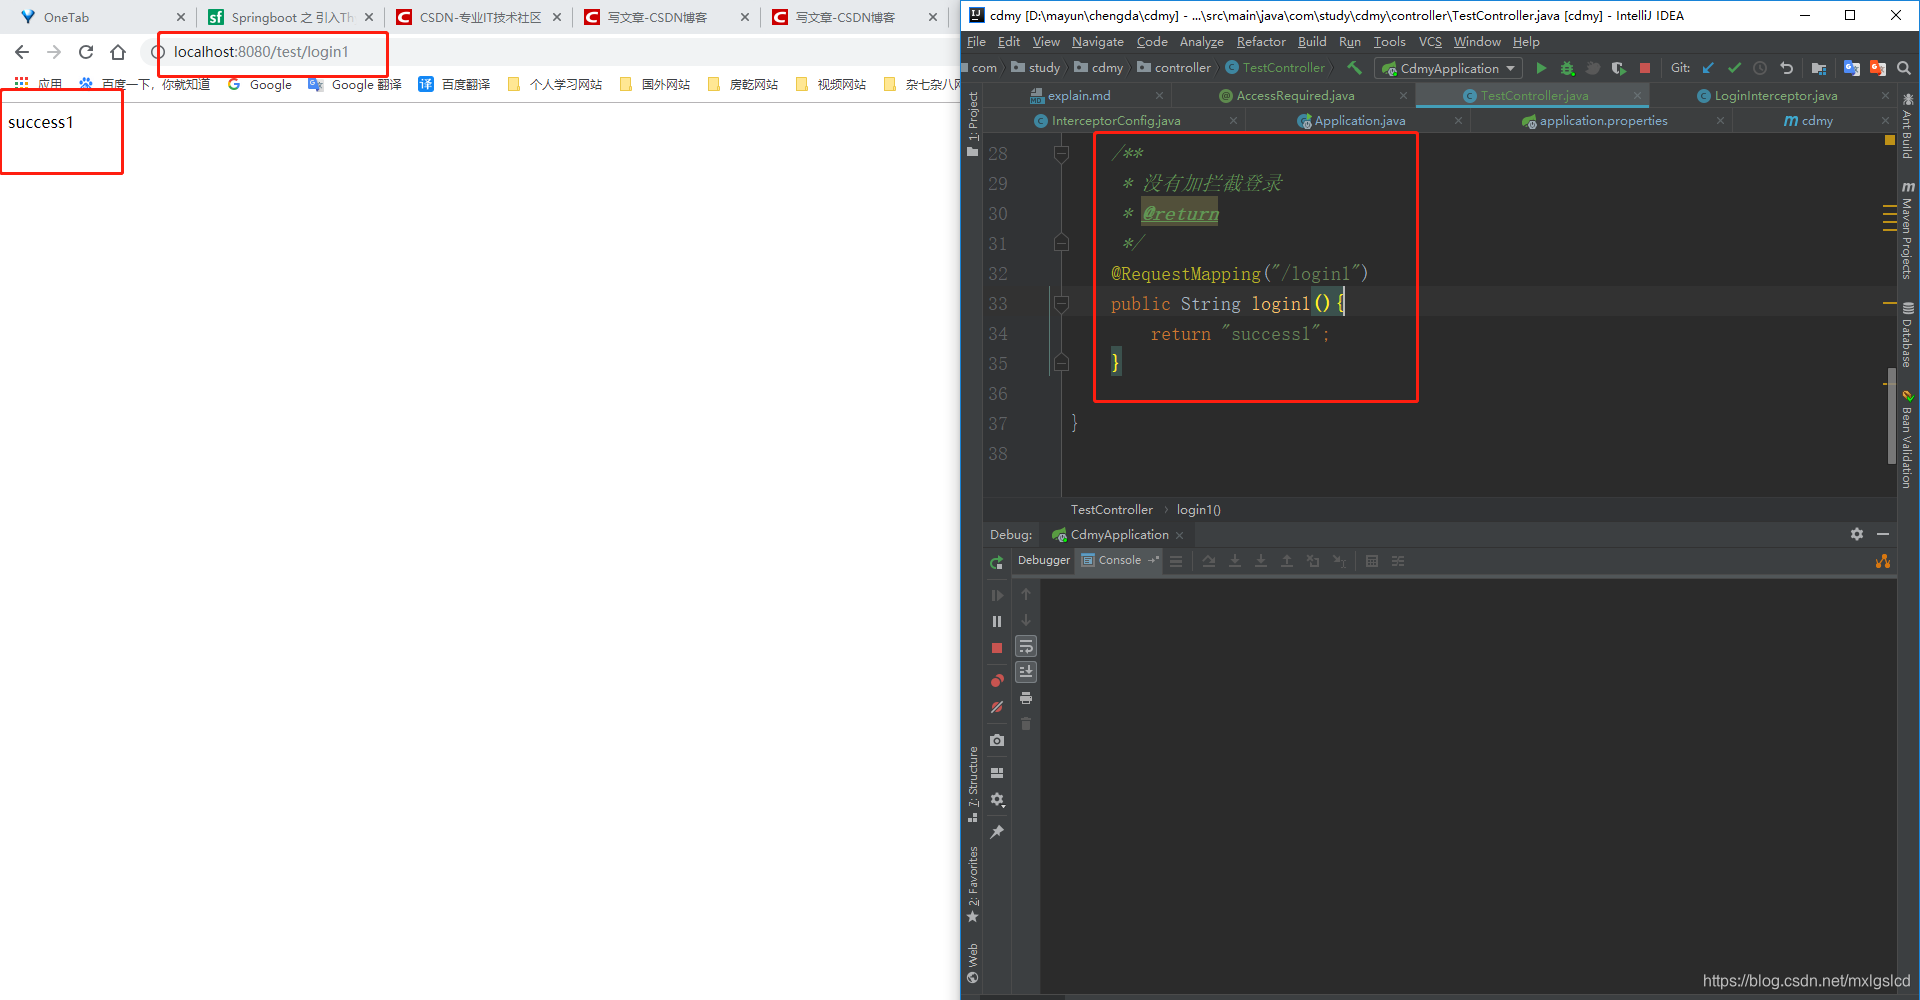Toggle Mute Breakpoints icon

[997, 707]
